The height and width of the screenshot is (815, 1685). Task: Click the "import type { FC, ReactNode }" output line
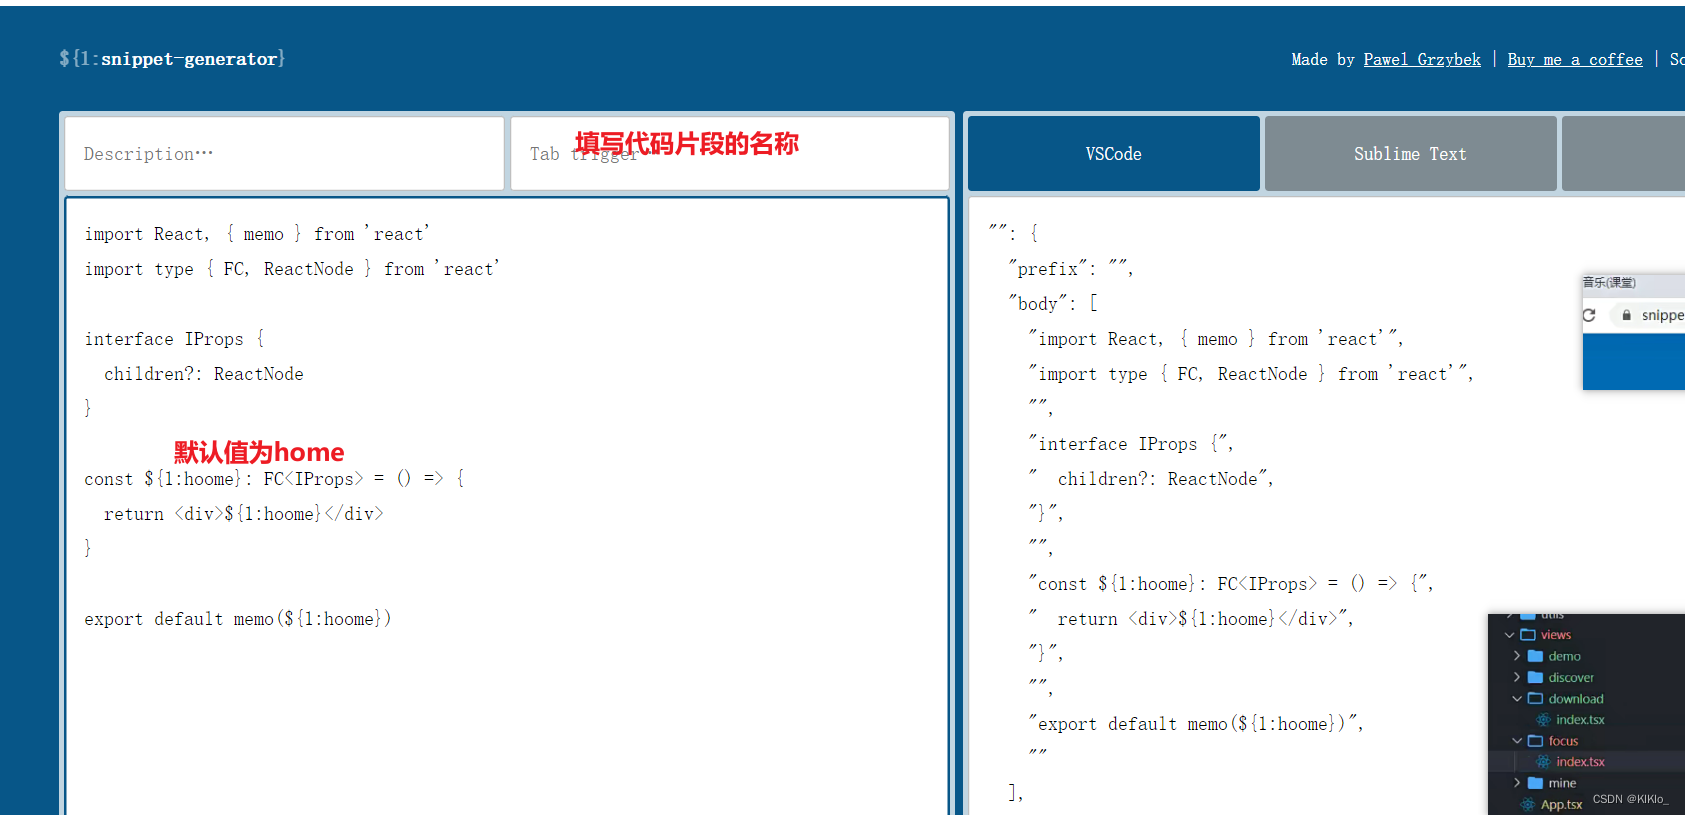tap(1251, 374)
